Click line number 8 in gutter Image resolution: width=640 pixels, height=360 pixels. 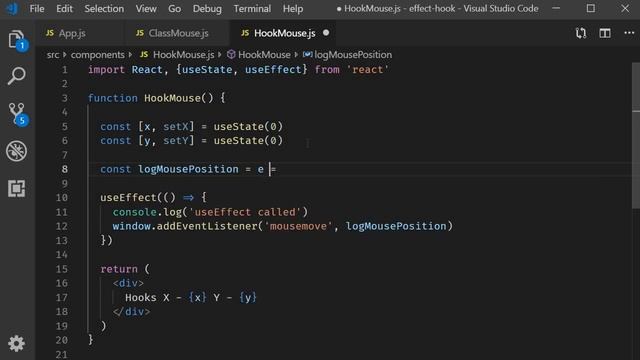pos(64,169)
